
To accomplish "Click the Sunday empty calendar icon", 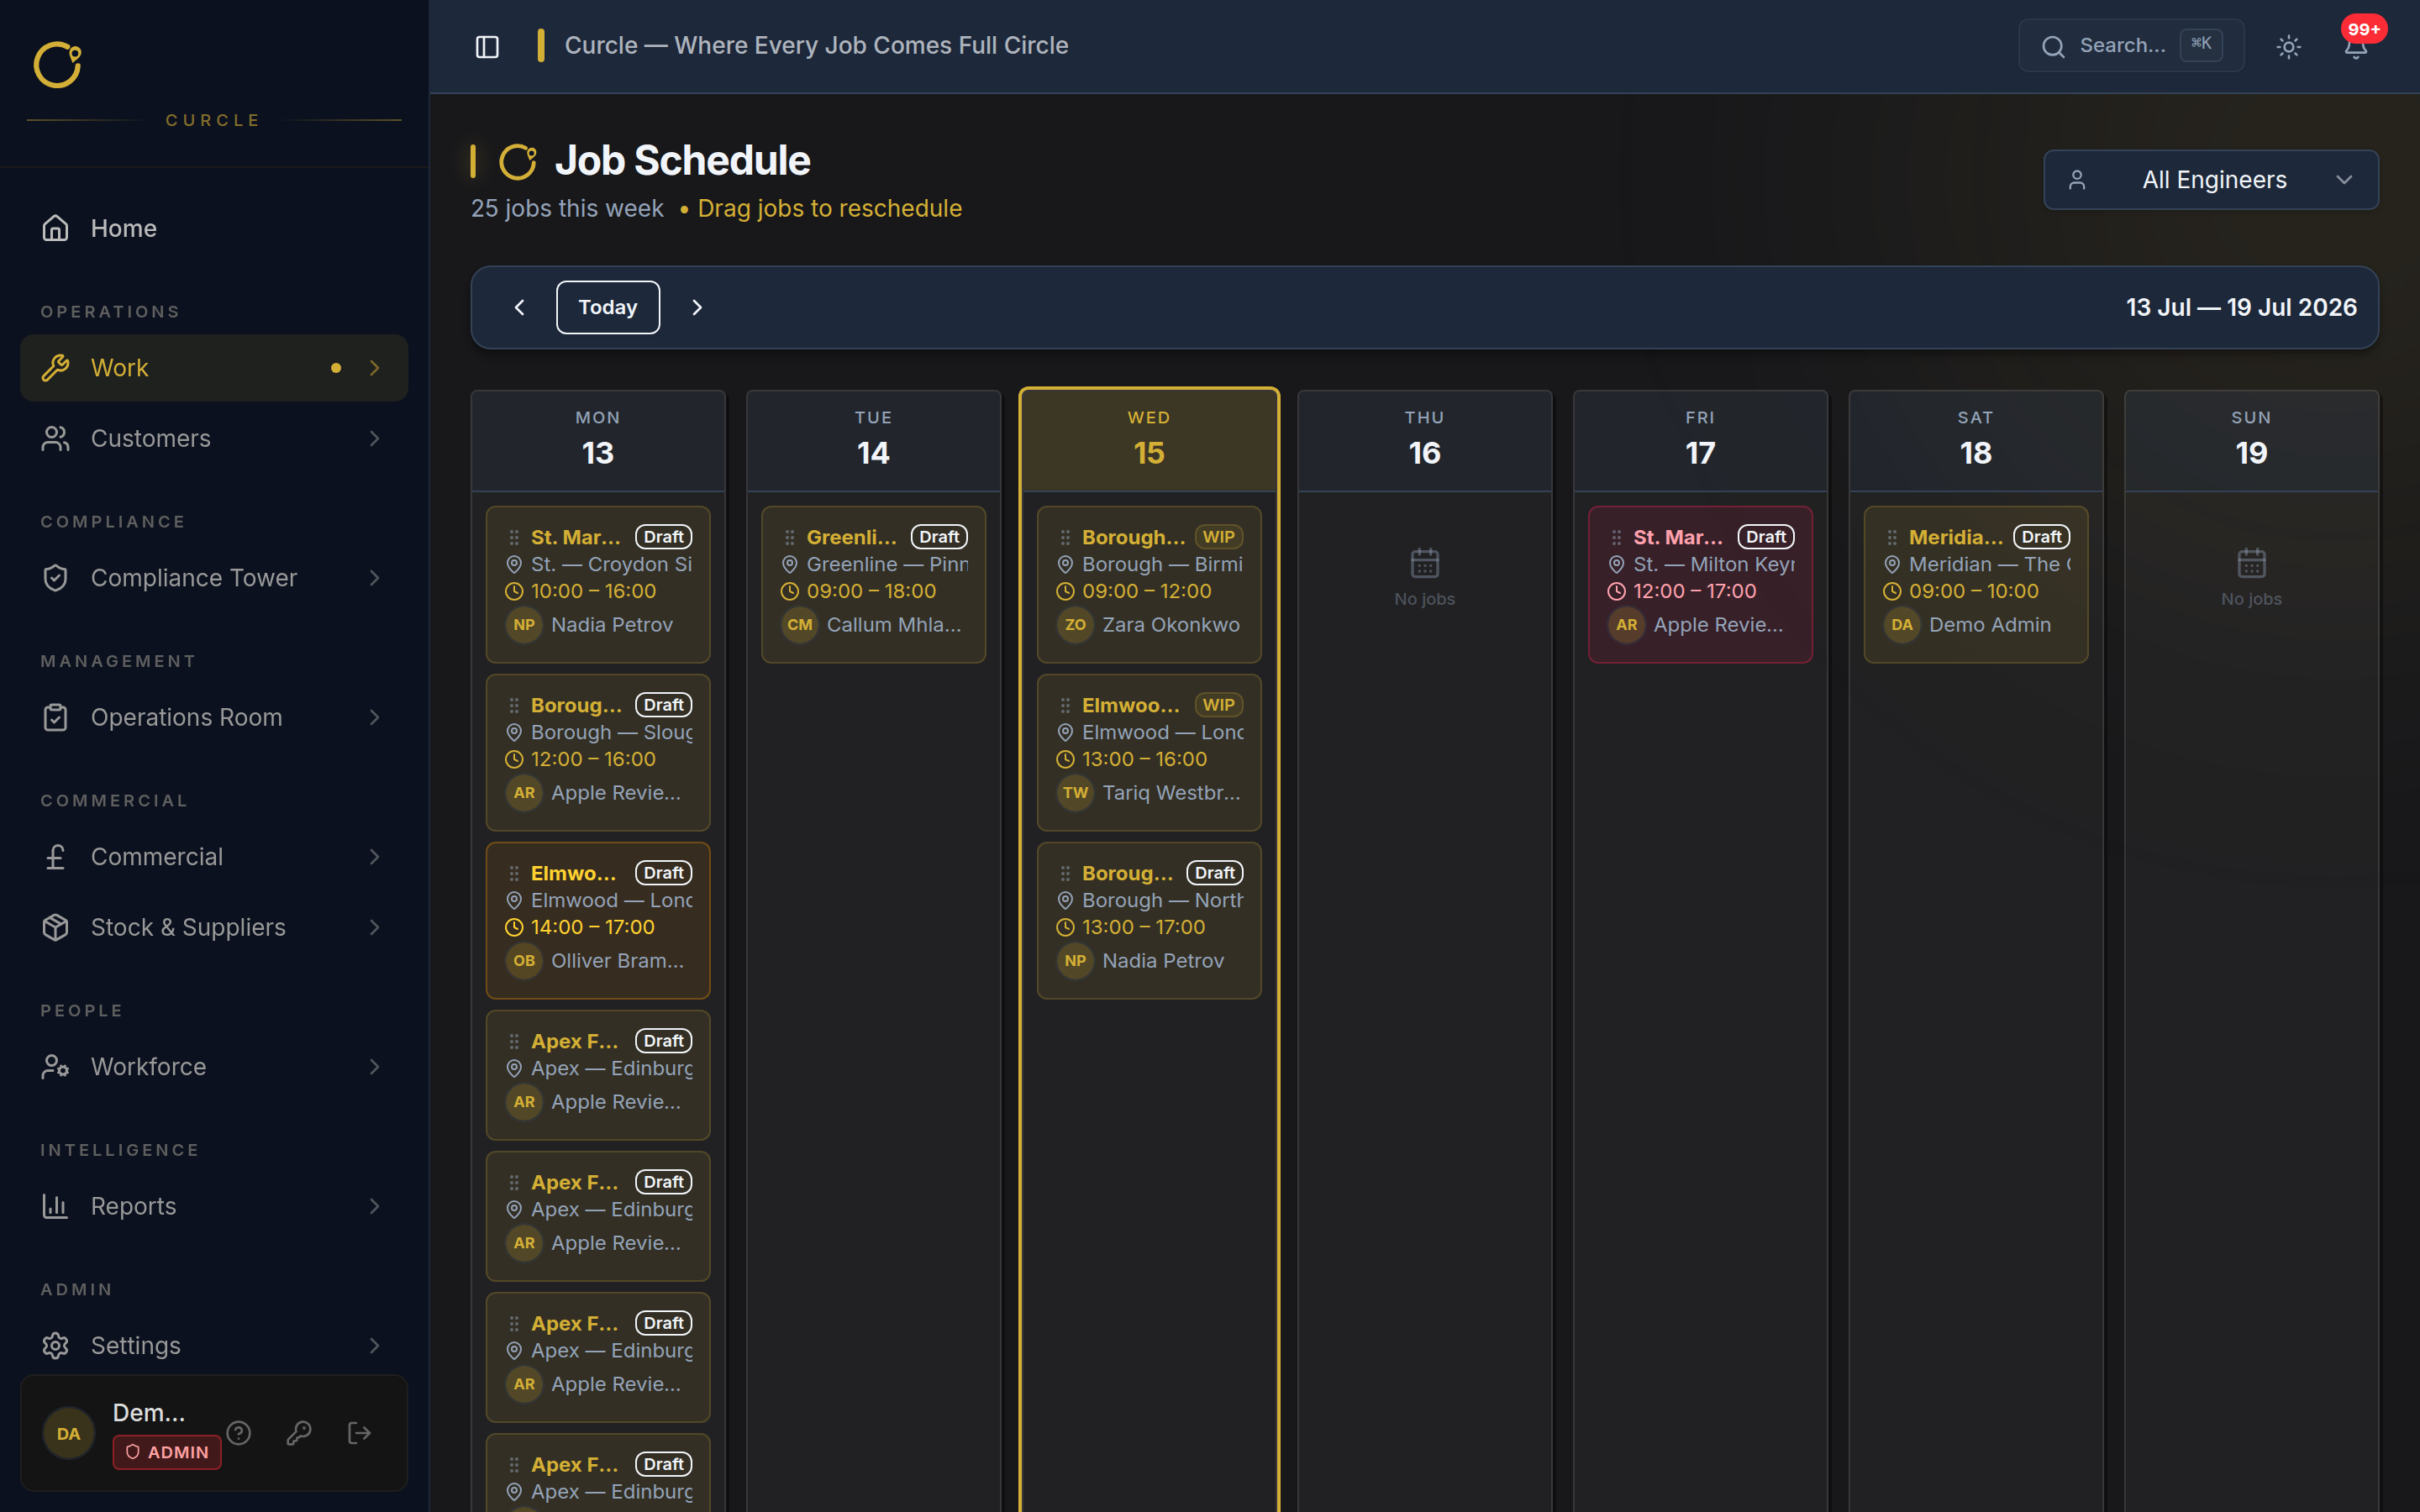I will (2251, 563).
